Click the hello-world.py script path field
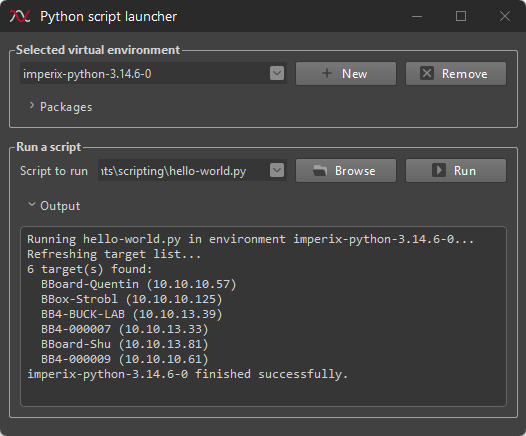 pyautogui.click(x=192, y=170)
